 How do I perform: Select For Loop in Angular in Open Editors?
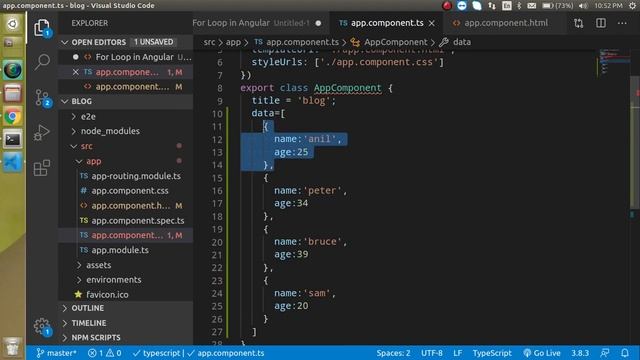tap(126, 57)
